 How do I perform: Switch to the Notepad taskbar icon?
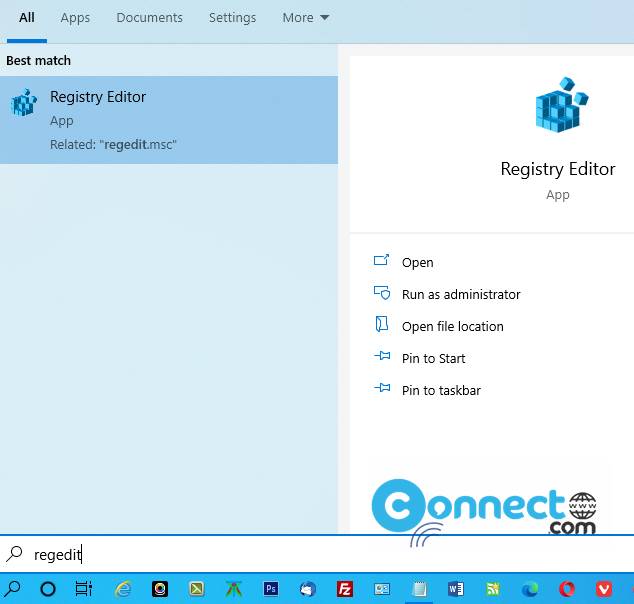pos(419,589)
